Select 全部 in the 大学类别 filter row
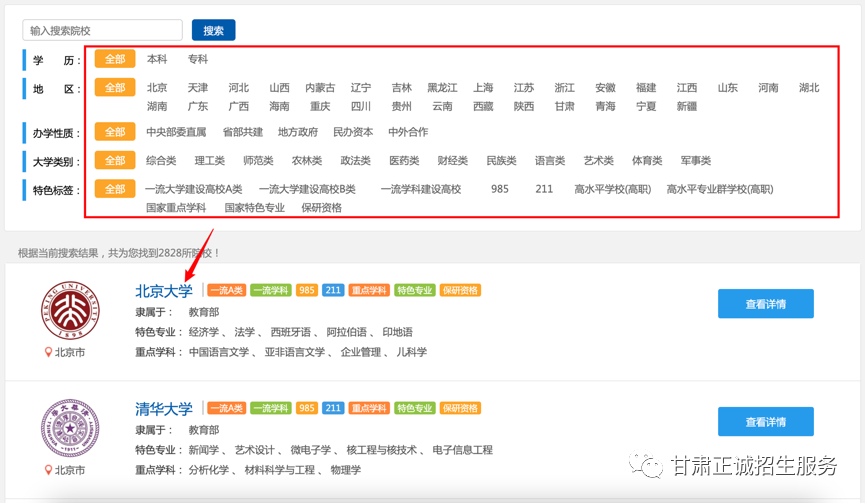This screenshot has width=865, height=503. coord(115,160)
